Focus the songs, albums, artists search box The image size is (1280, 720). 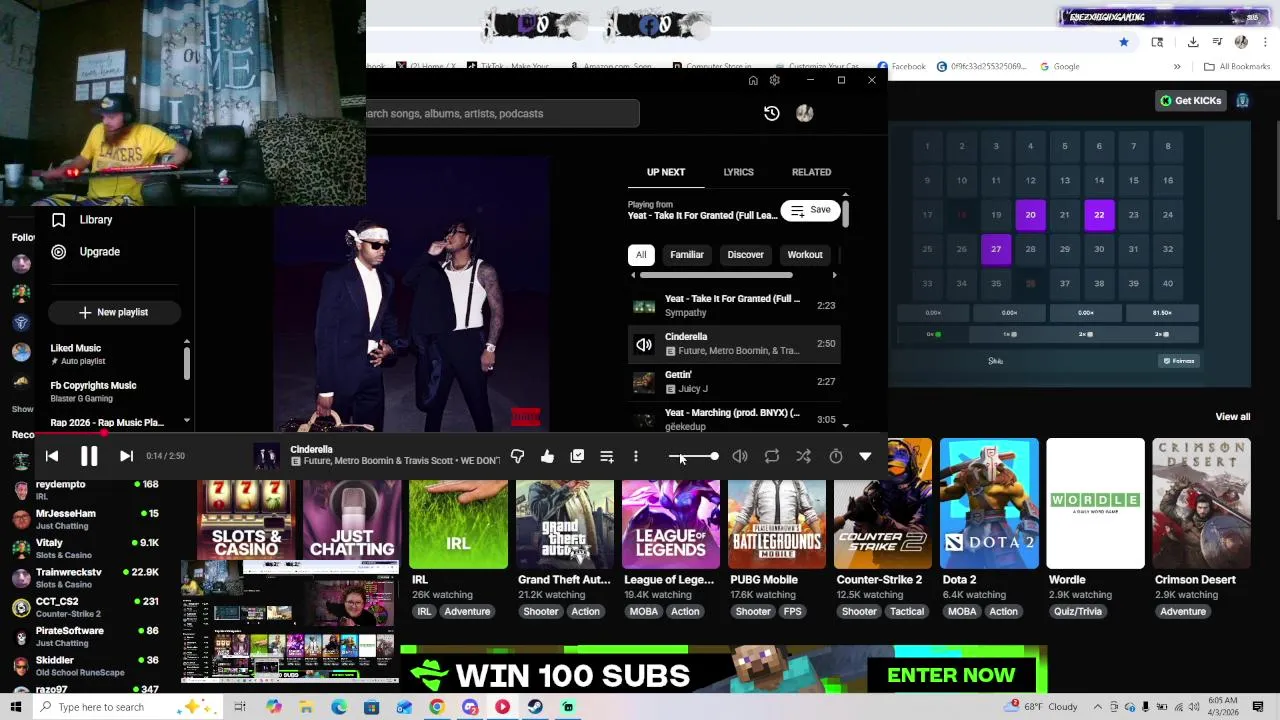(x=502, y=113)
